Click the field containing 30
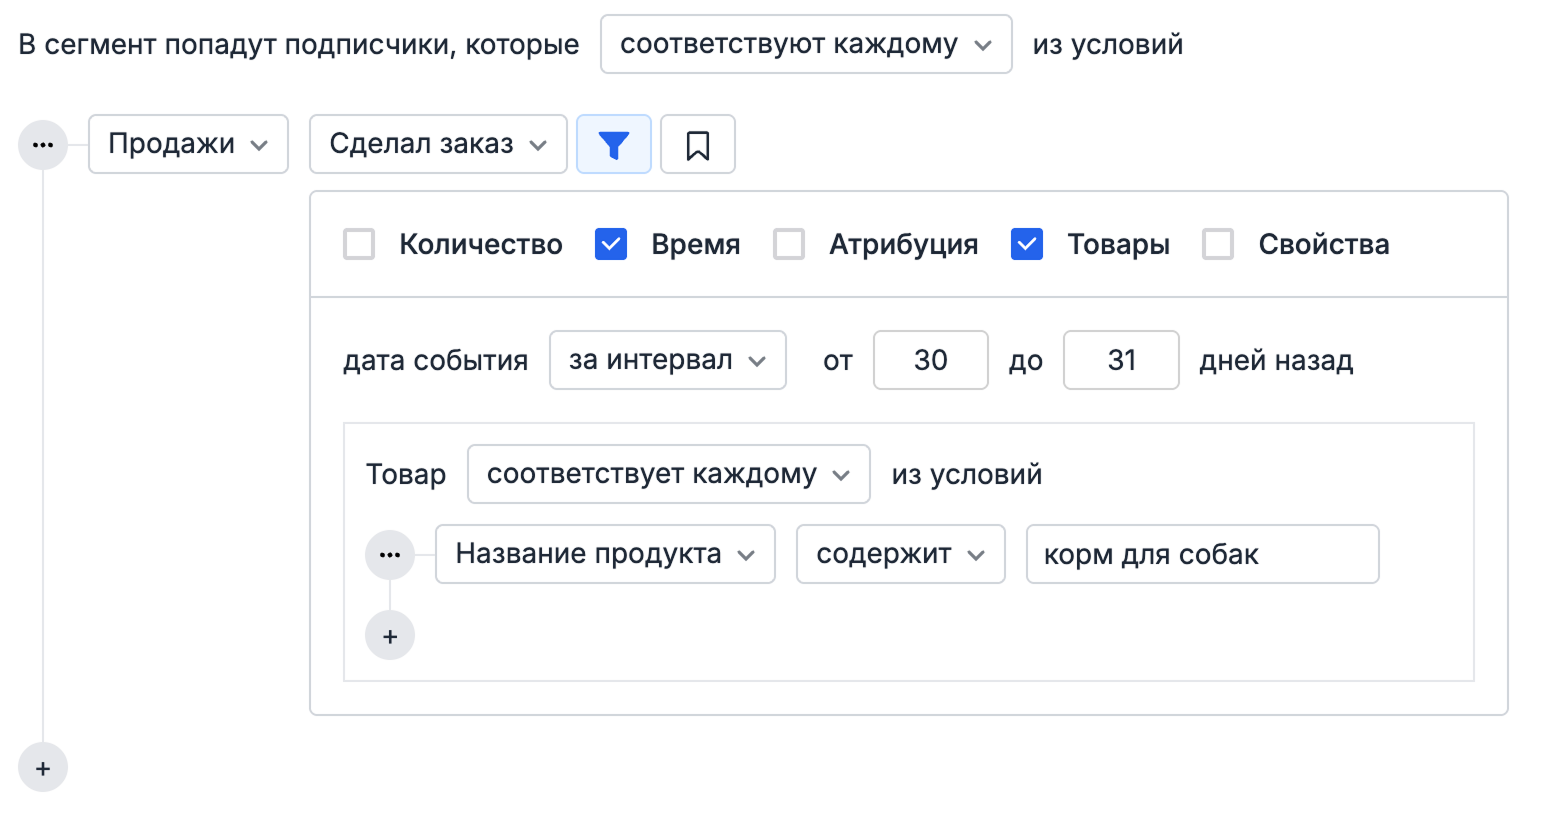 pos(930,360)
